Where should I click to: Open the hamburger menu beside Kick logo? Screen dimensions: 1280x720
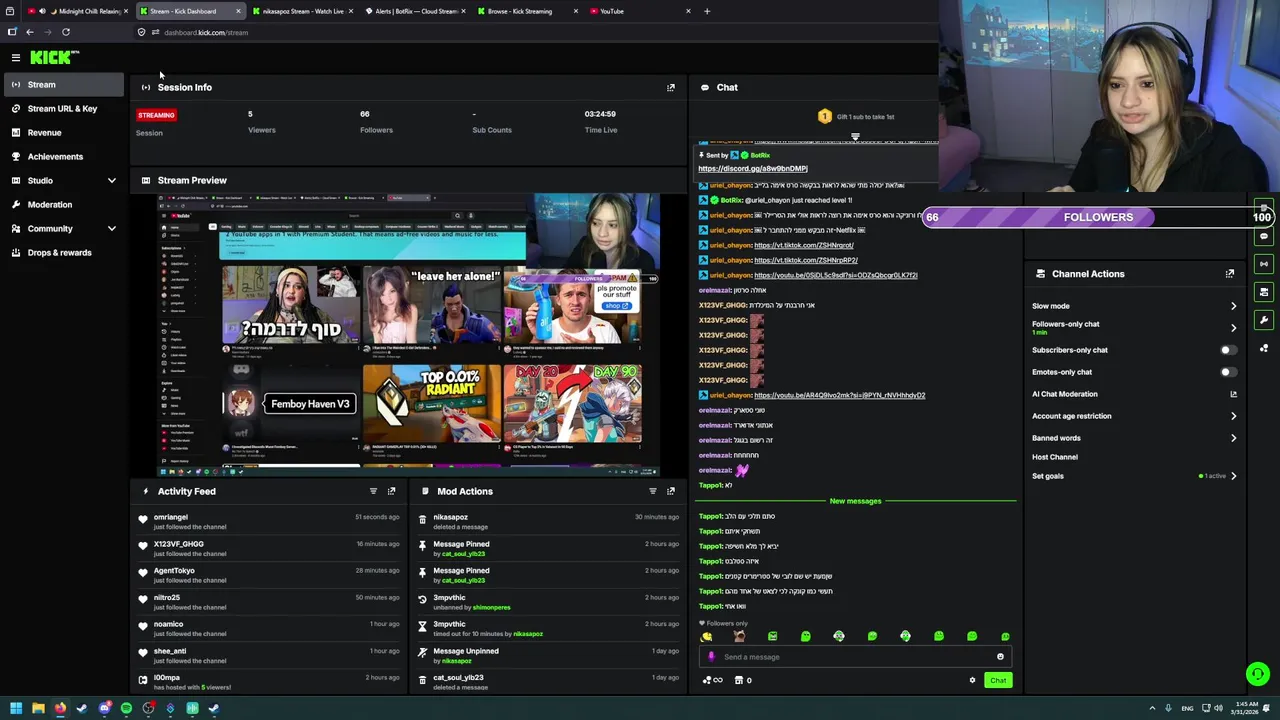click(x=15, y=58)
